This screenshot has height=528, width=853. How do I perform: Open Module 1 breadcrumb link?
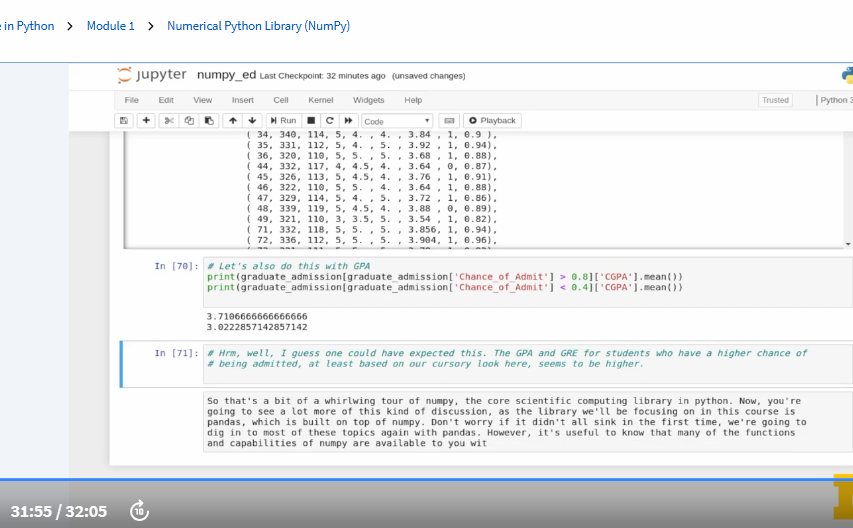pos(110,26)
